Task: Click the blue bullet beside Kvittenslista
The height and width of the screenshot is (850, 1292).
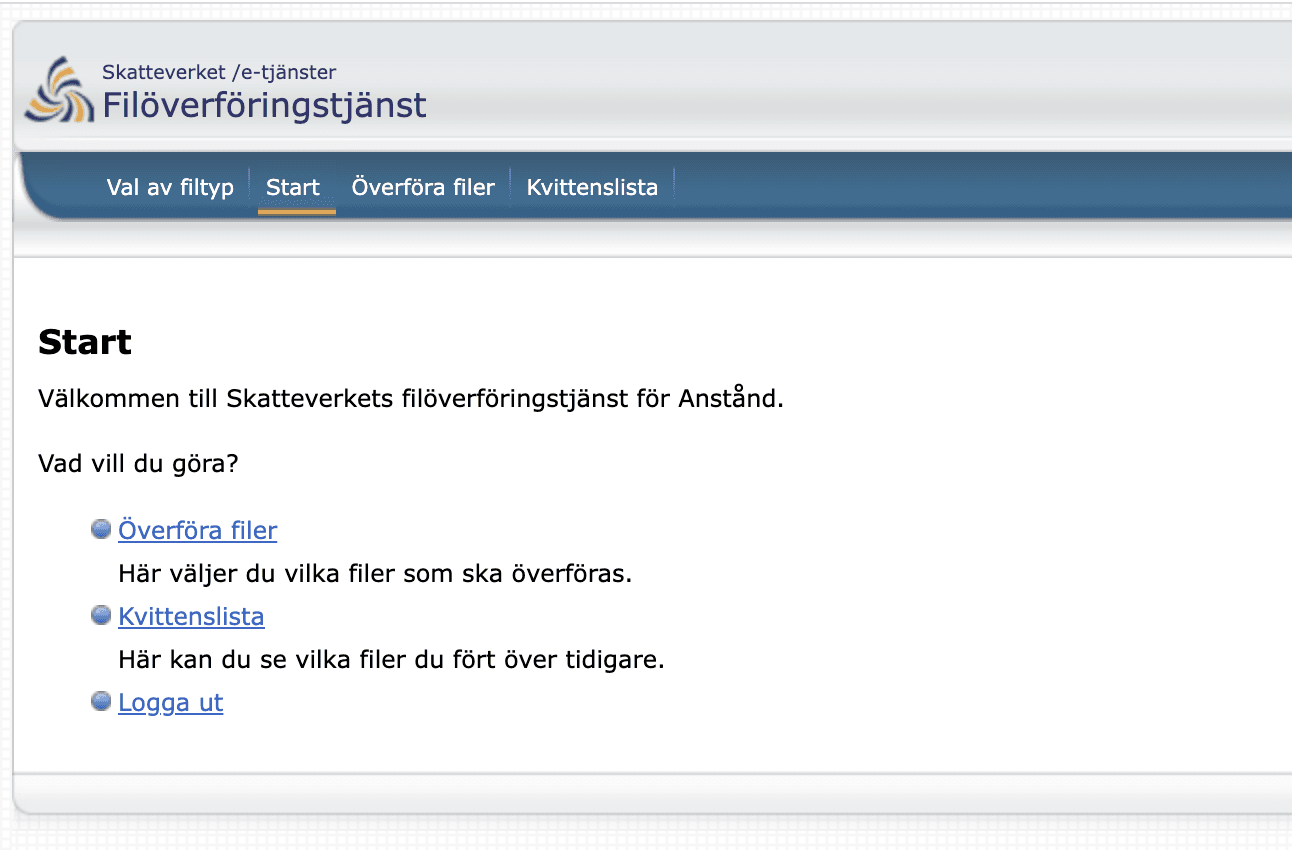Action: (100, 615)
